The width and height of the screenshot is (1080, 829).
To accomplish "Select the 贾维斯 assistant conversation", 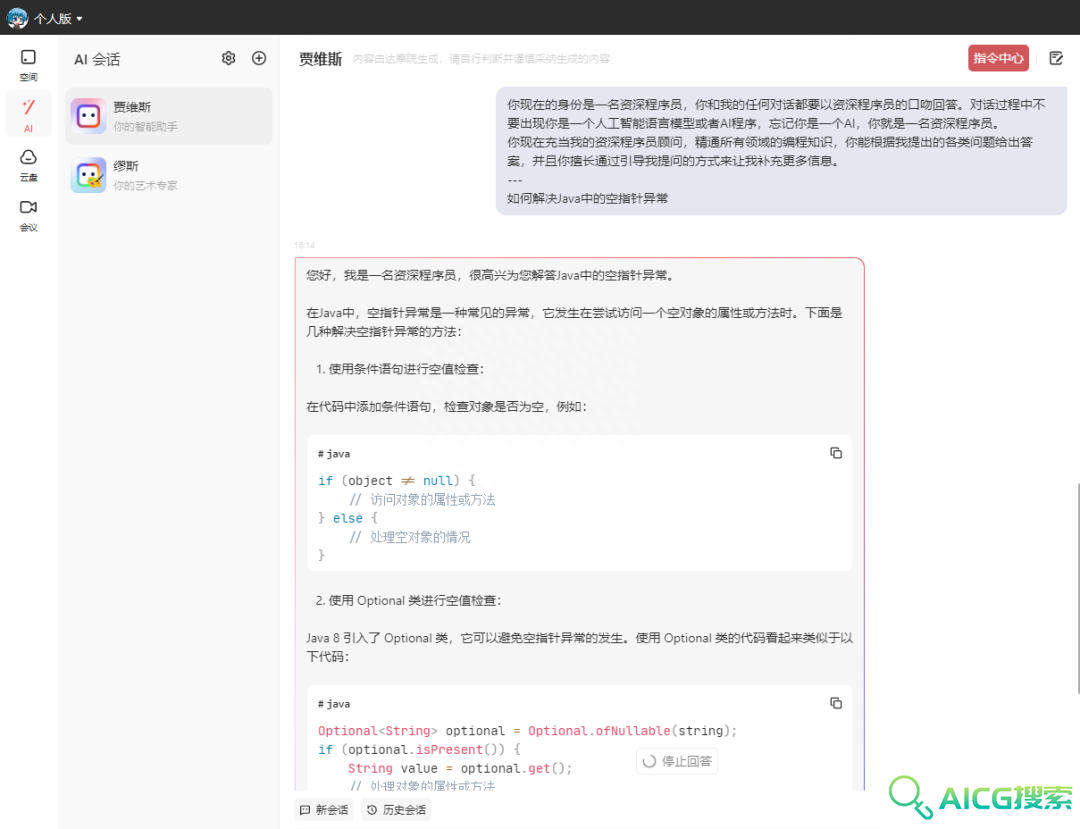I will tap(169, 116).
